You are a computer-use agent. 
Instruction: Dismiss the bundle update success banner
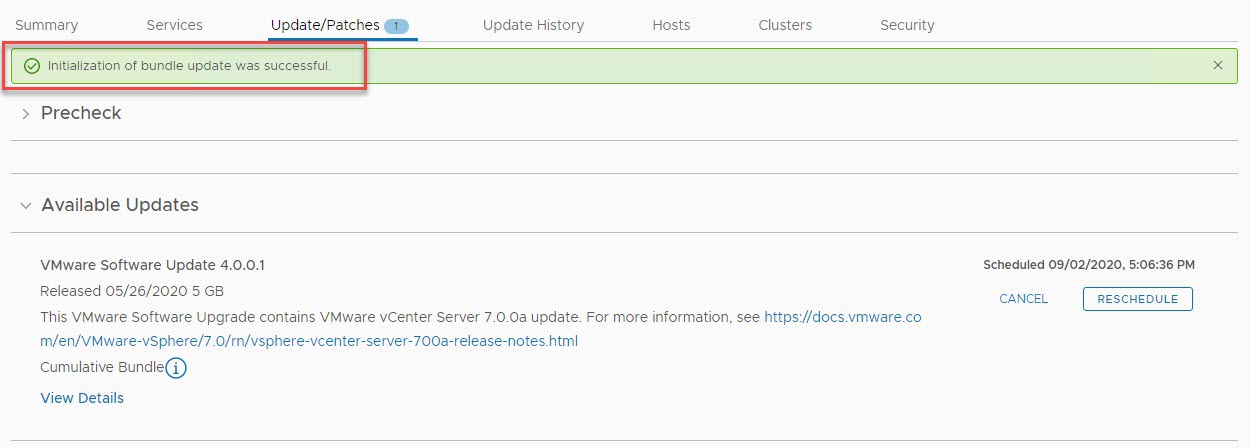coord(1217,65)
